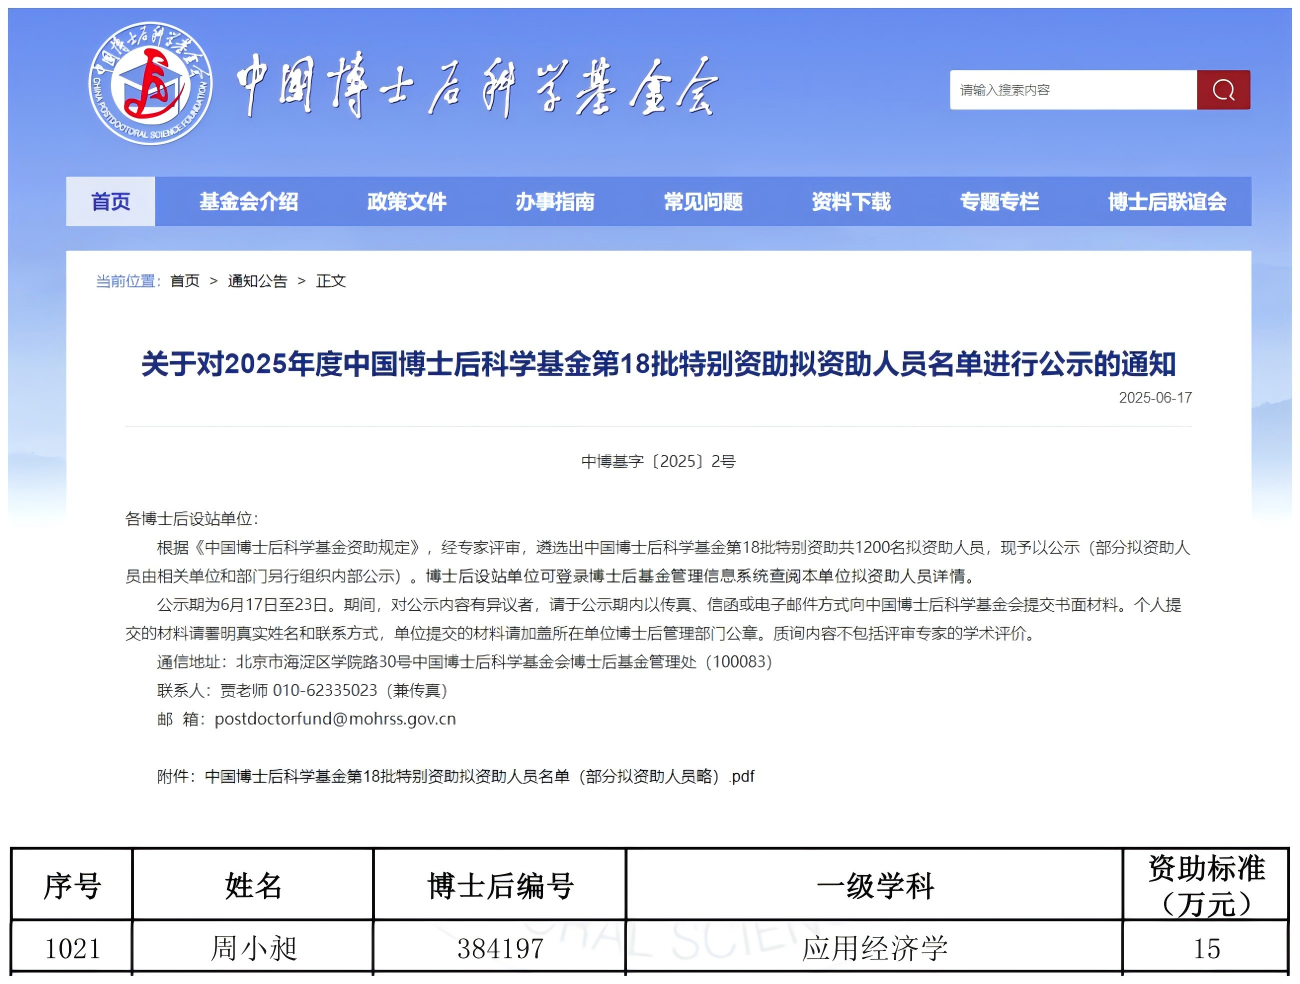Click the China Postdoctoral Science Foundation logo

[150, 84]
